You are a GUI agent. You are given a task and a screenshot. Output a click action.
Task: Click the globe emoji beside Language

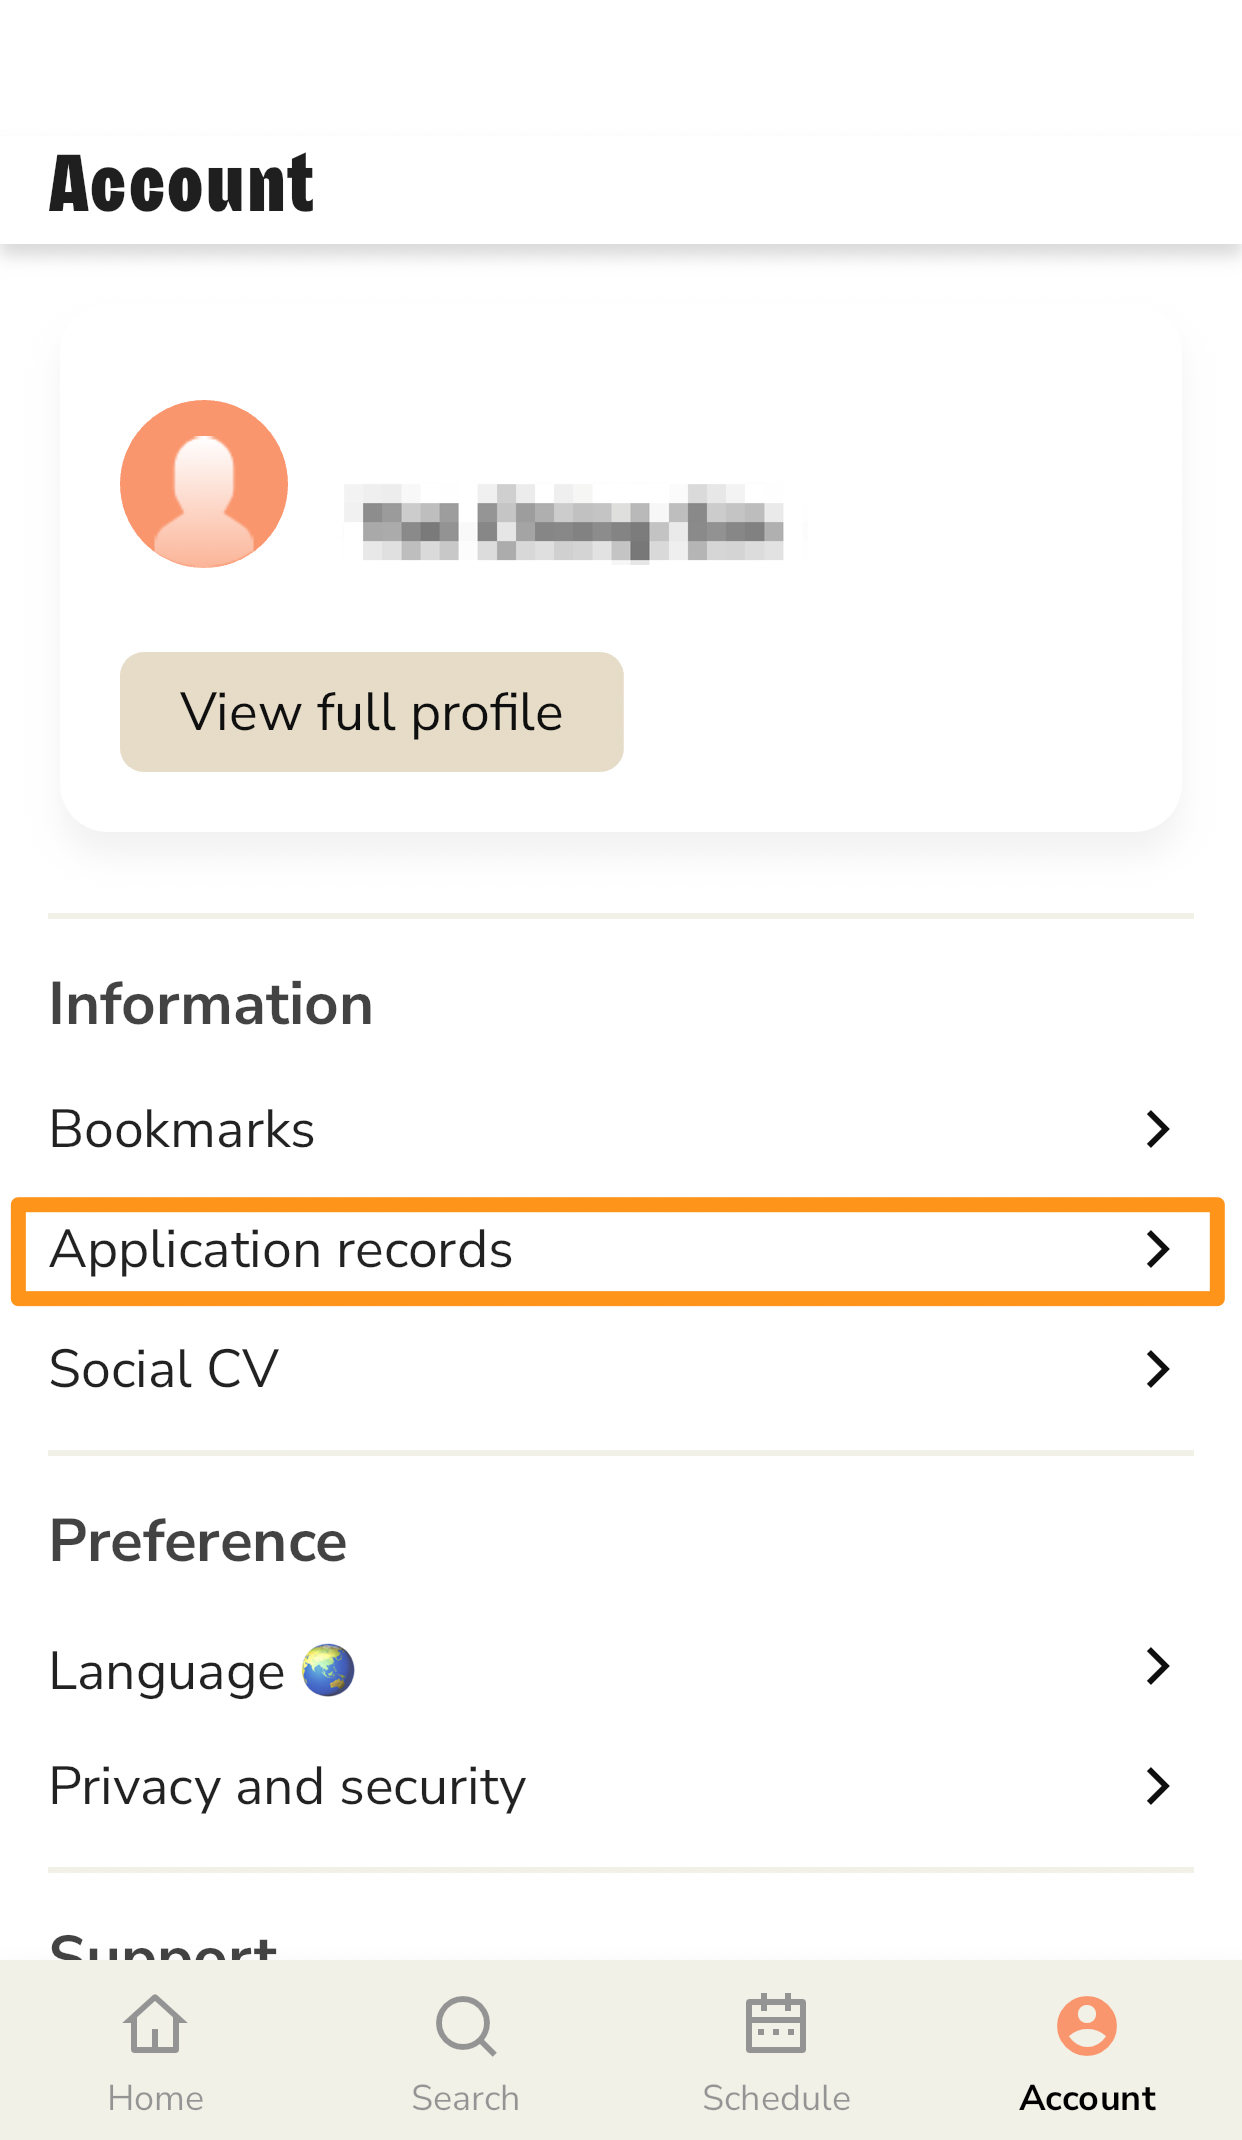click(x=328, y=1670)
